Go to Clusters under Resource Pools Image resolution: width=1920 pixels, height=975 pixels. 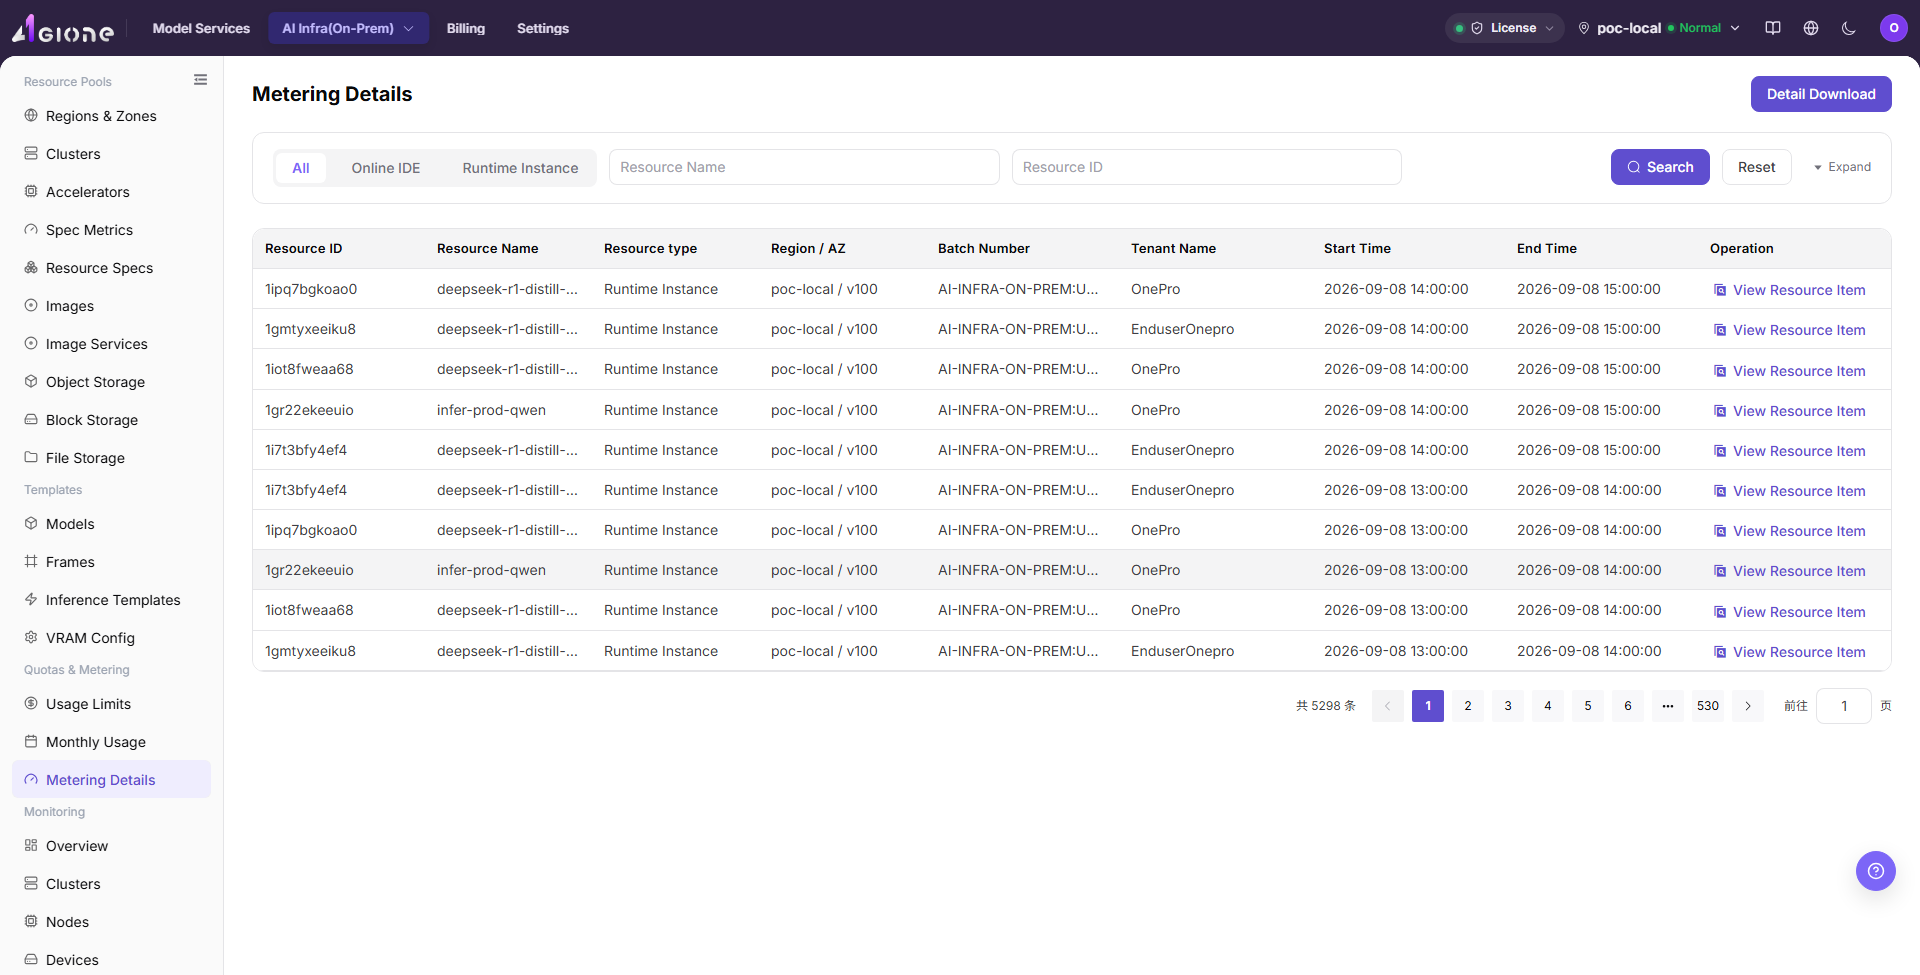click(x=112, y=154)
